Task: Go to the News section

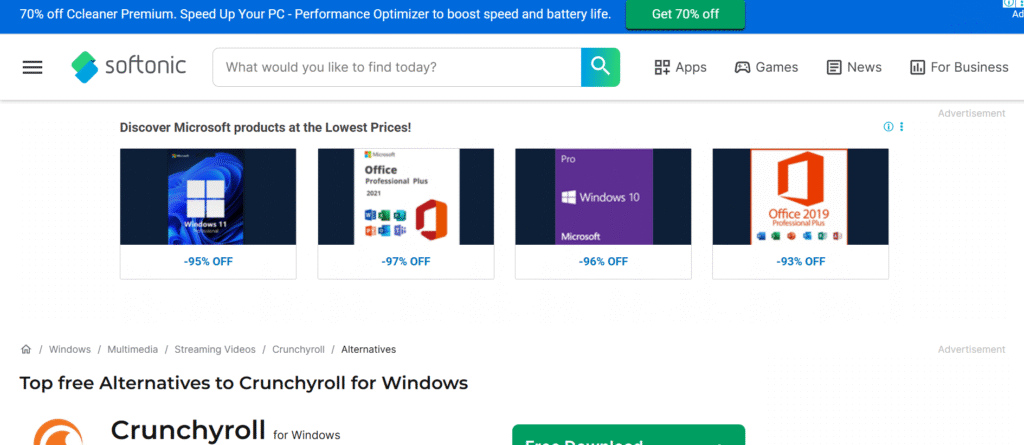Action: pos(854,67)
